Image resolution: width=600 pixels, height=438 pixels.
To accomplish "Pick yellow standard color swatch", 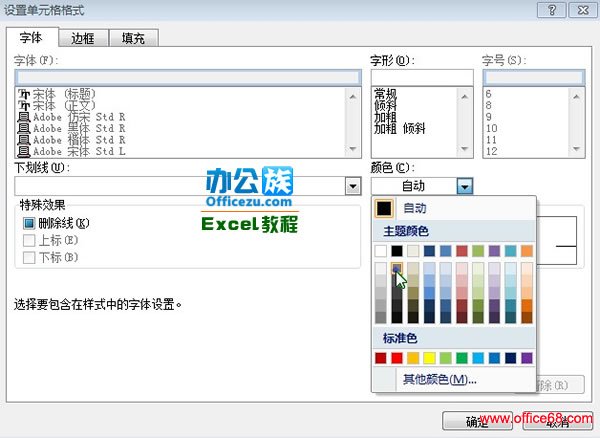I will click(x=429, y=358).
